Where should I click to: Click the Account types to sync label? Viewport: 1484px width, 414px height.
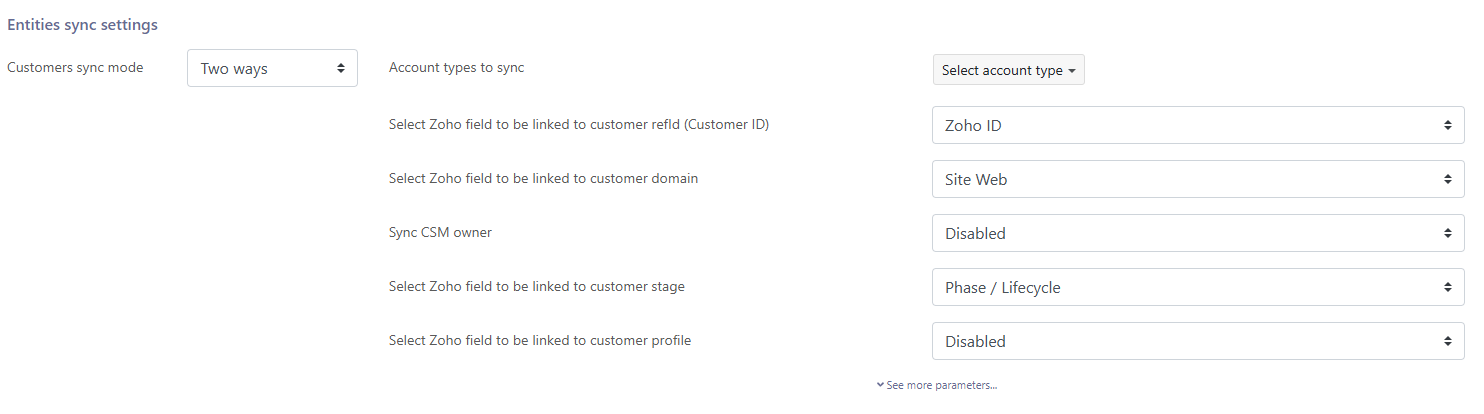pyautogui.click(x=456, y=68)
